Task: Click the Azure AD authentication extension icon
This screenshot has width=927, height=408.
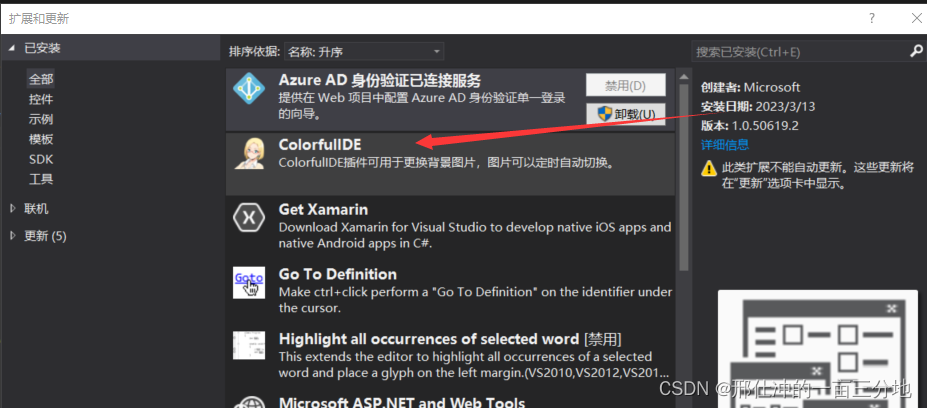Action: click(248, 88)
